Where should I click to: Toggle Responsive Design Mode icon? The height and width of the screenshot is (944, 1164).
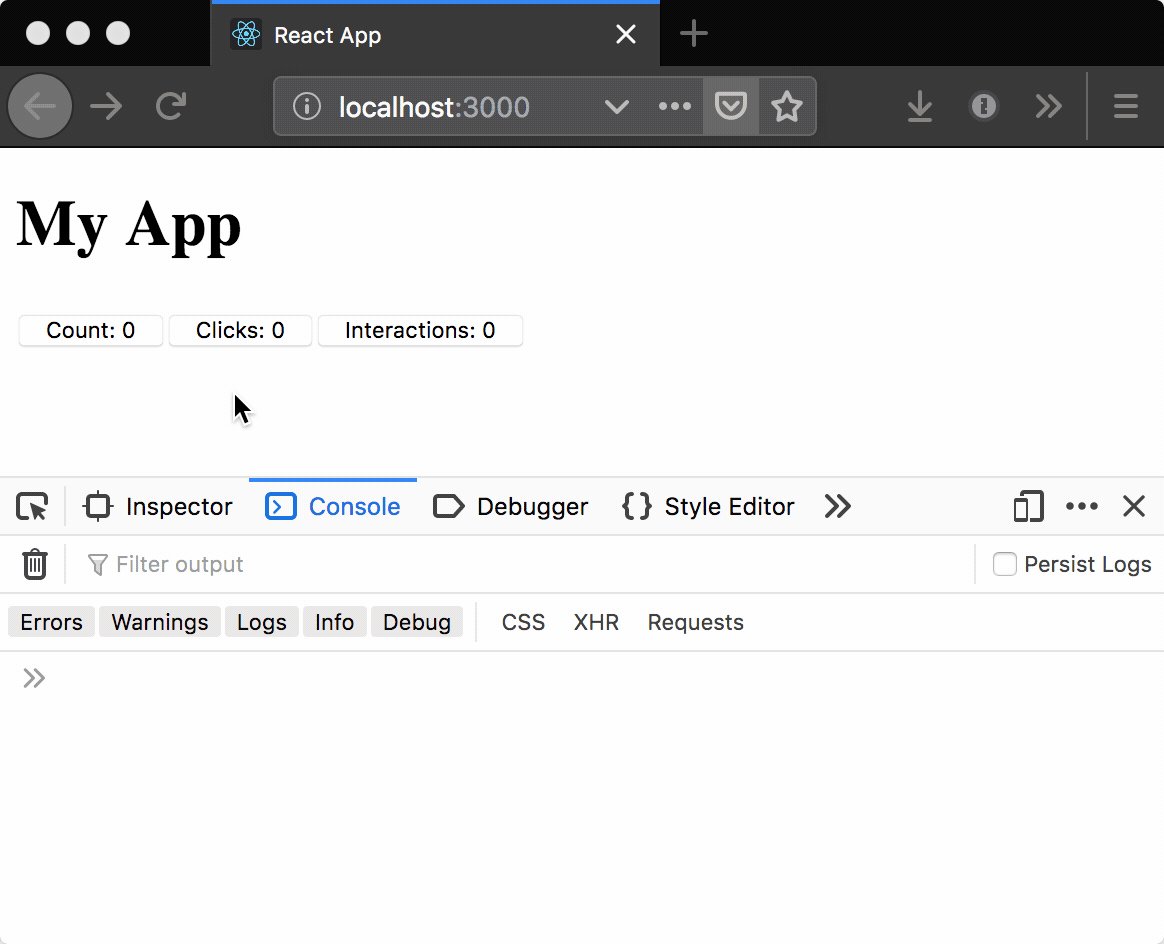coord(1028,506)
